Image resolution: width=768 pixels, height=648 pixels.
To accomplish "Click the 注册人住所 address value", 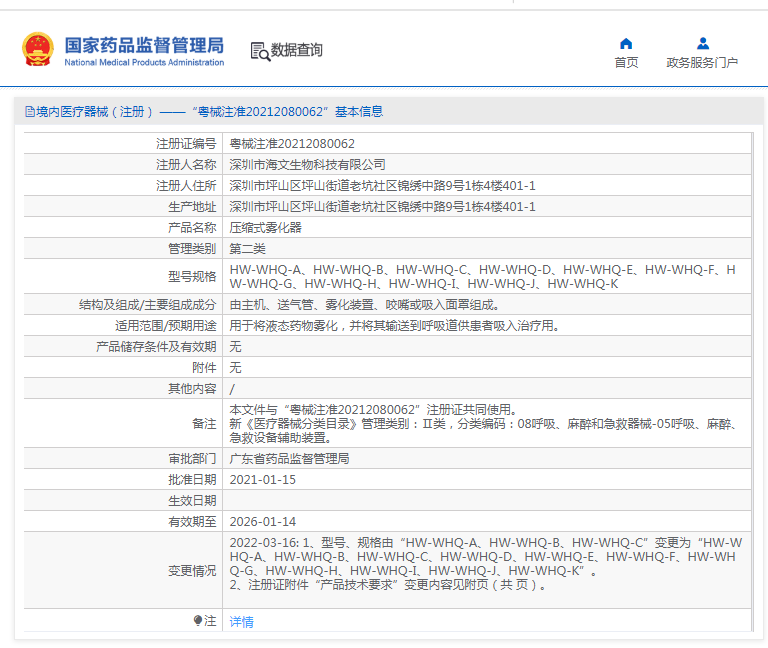I will [x=382, y=186].
